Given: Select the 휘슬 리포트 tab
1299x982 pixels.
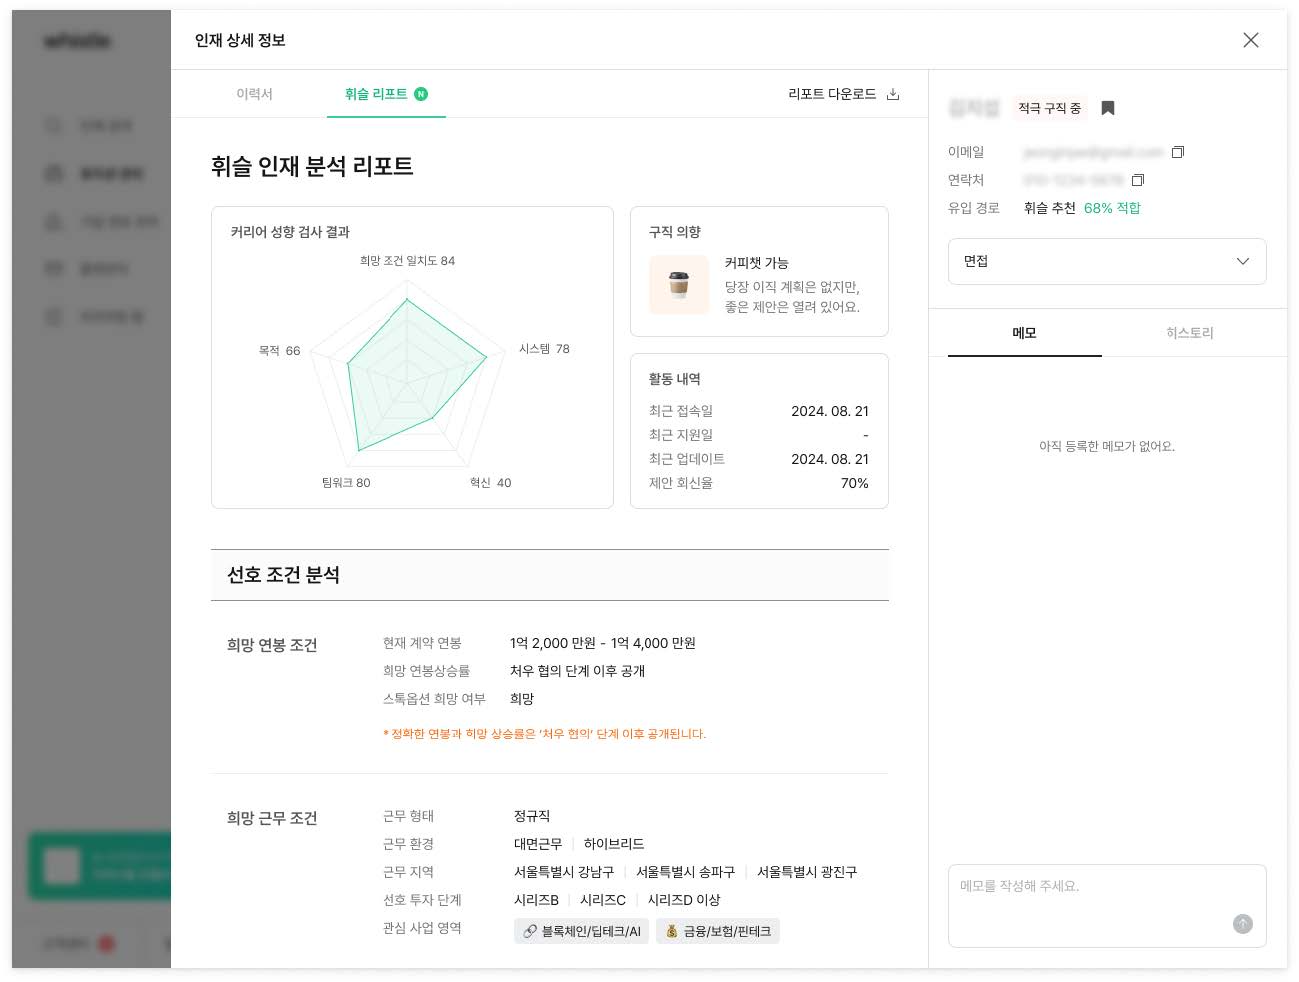Looking at the screenshot, I should coord(376,94).
